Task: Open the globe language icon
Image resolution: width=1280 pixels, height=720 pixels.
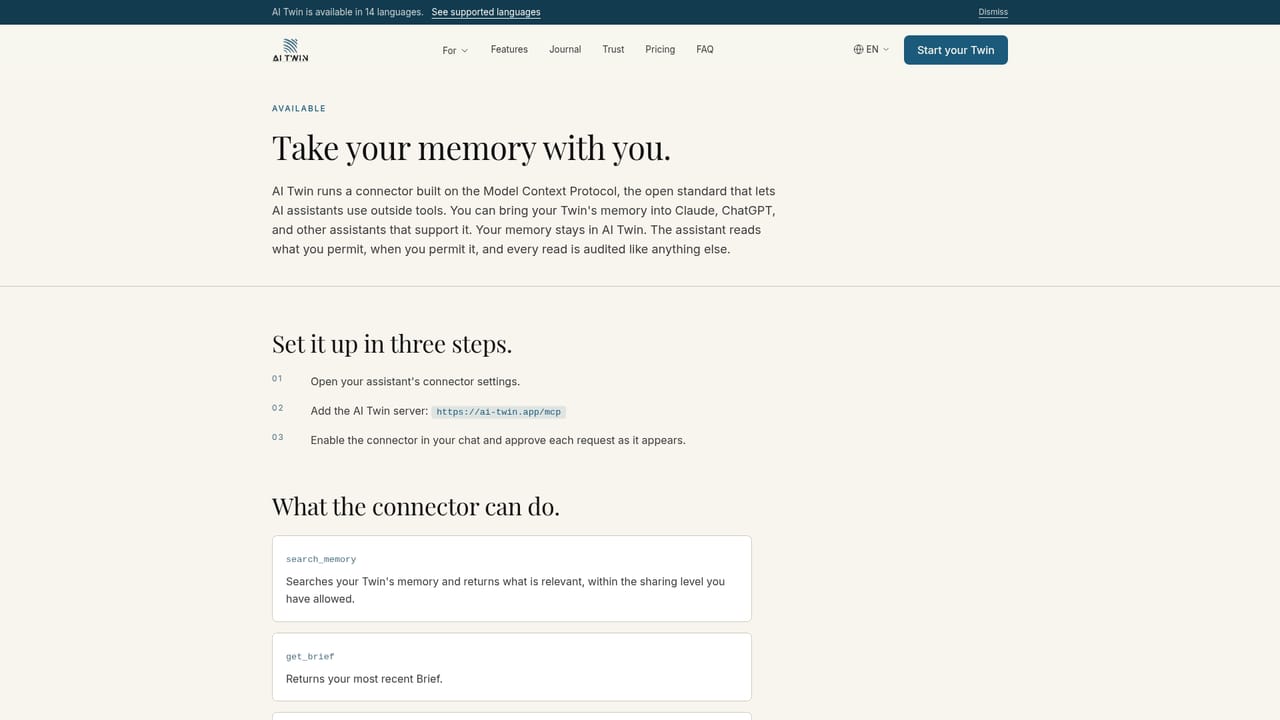Action: [858, 49]
